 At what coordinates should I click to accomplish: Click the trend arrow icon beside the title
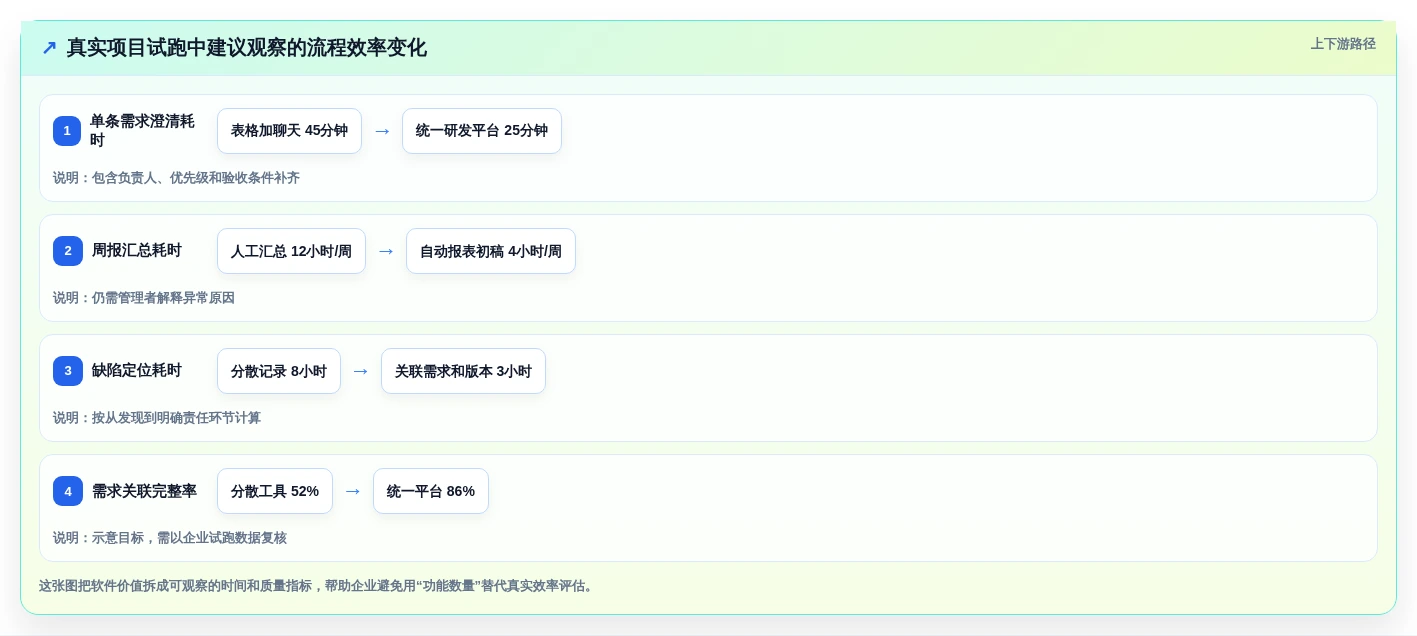[49, 48]
